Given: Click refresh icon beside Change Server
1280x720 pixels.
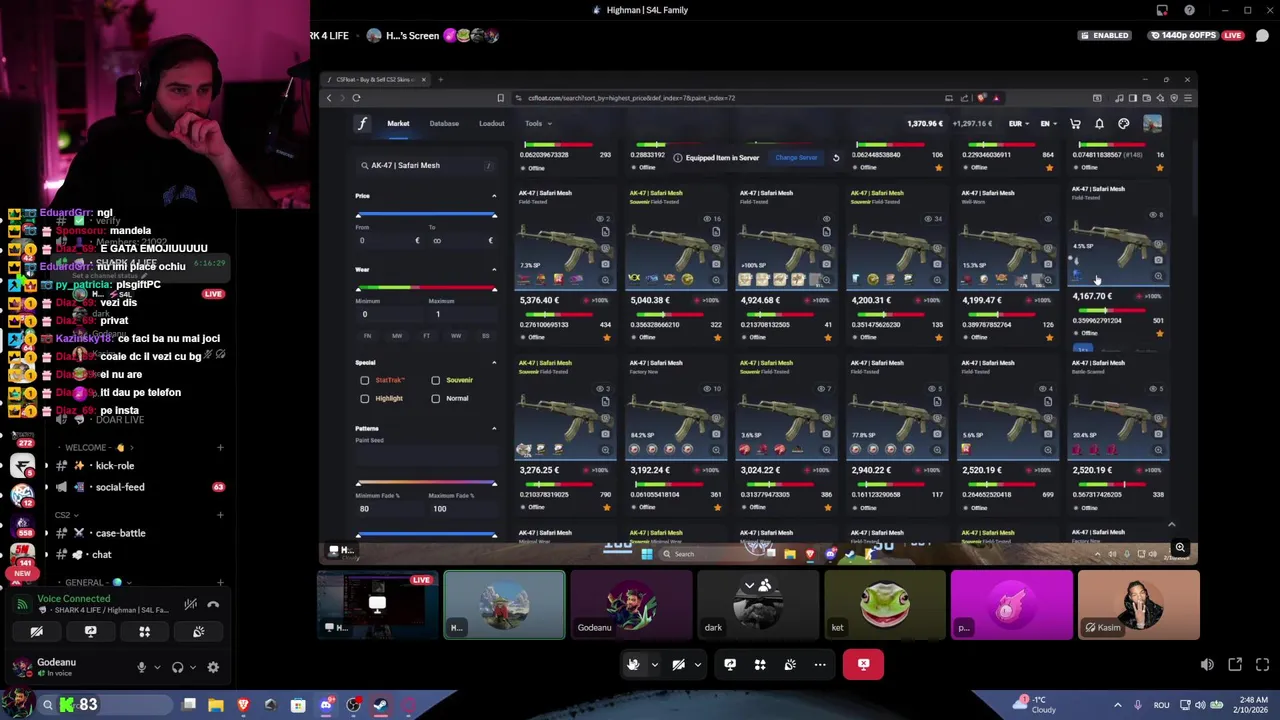Looking at the screenshot, I should point(836,158).
